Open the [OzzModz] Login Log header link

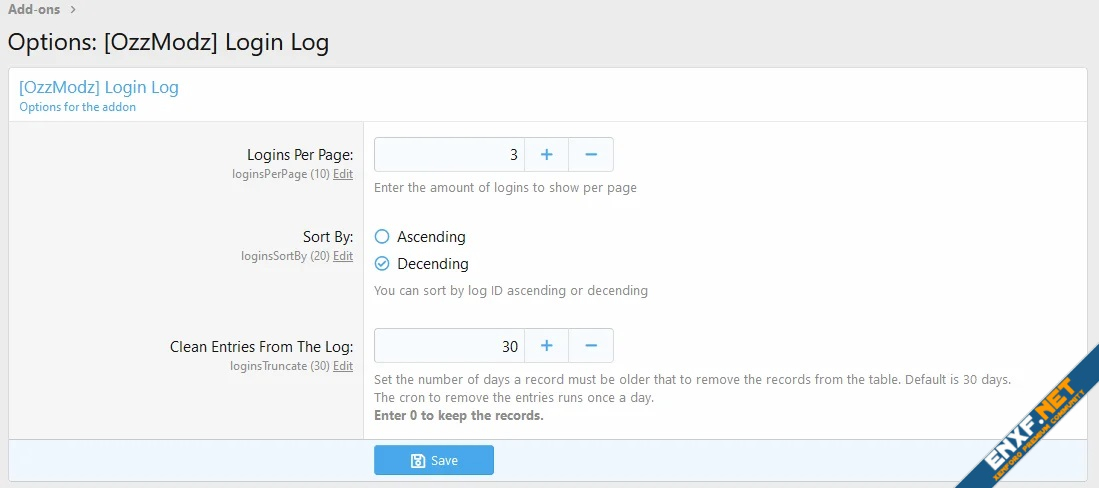99,87
